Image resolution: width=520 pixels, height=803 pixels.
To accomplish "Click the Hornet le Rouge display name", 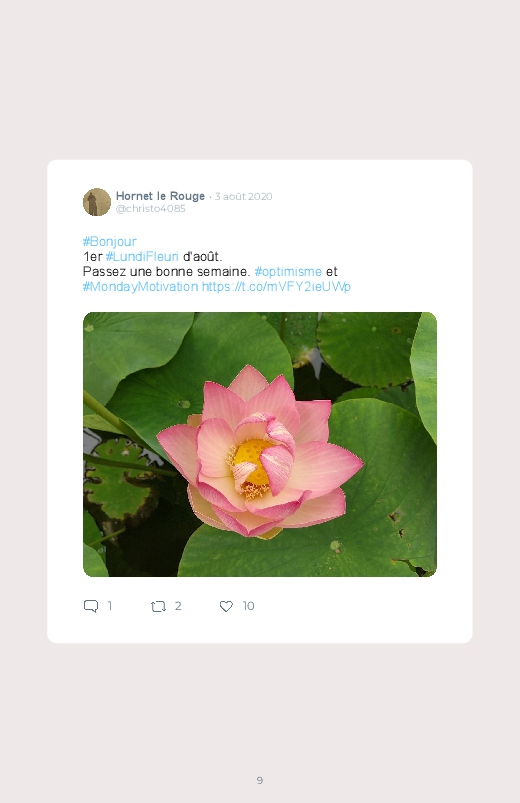I will (x=160, y=196).
